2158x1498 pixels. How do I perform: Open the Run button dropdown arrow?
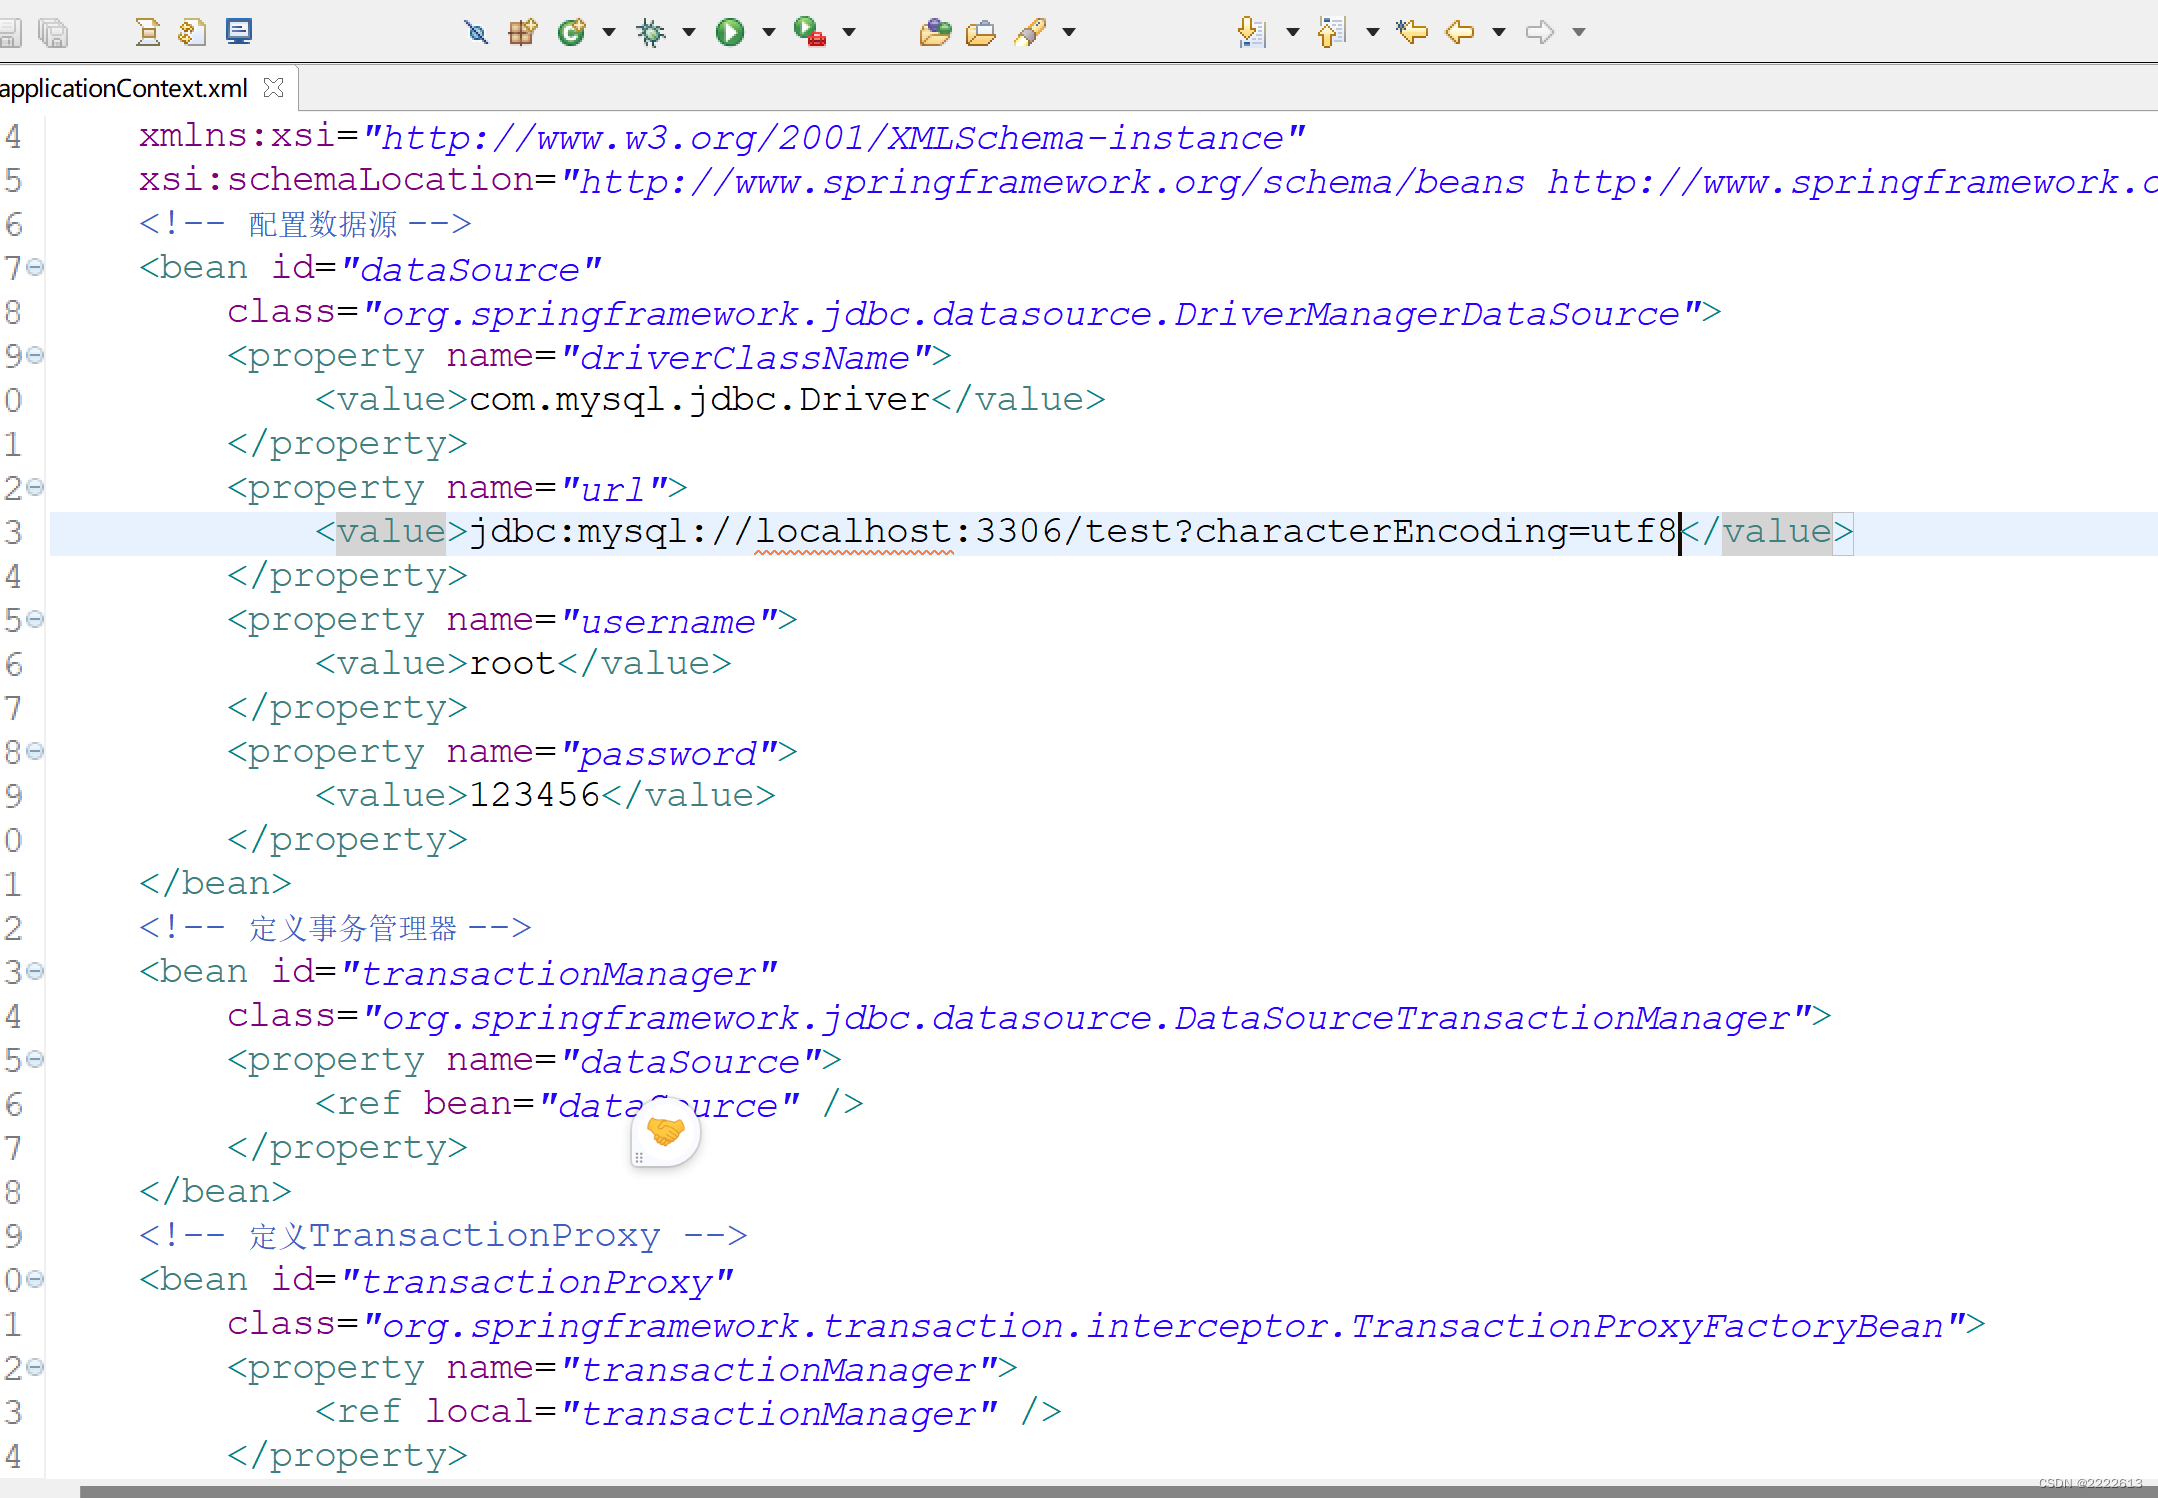click(x=768, y=32)
